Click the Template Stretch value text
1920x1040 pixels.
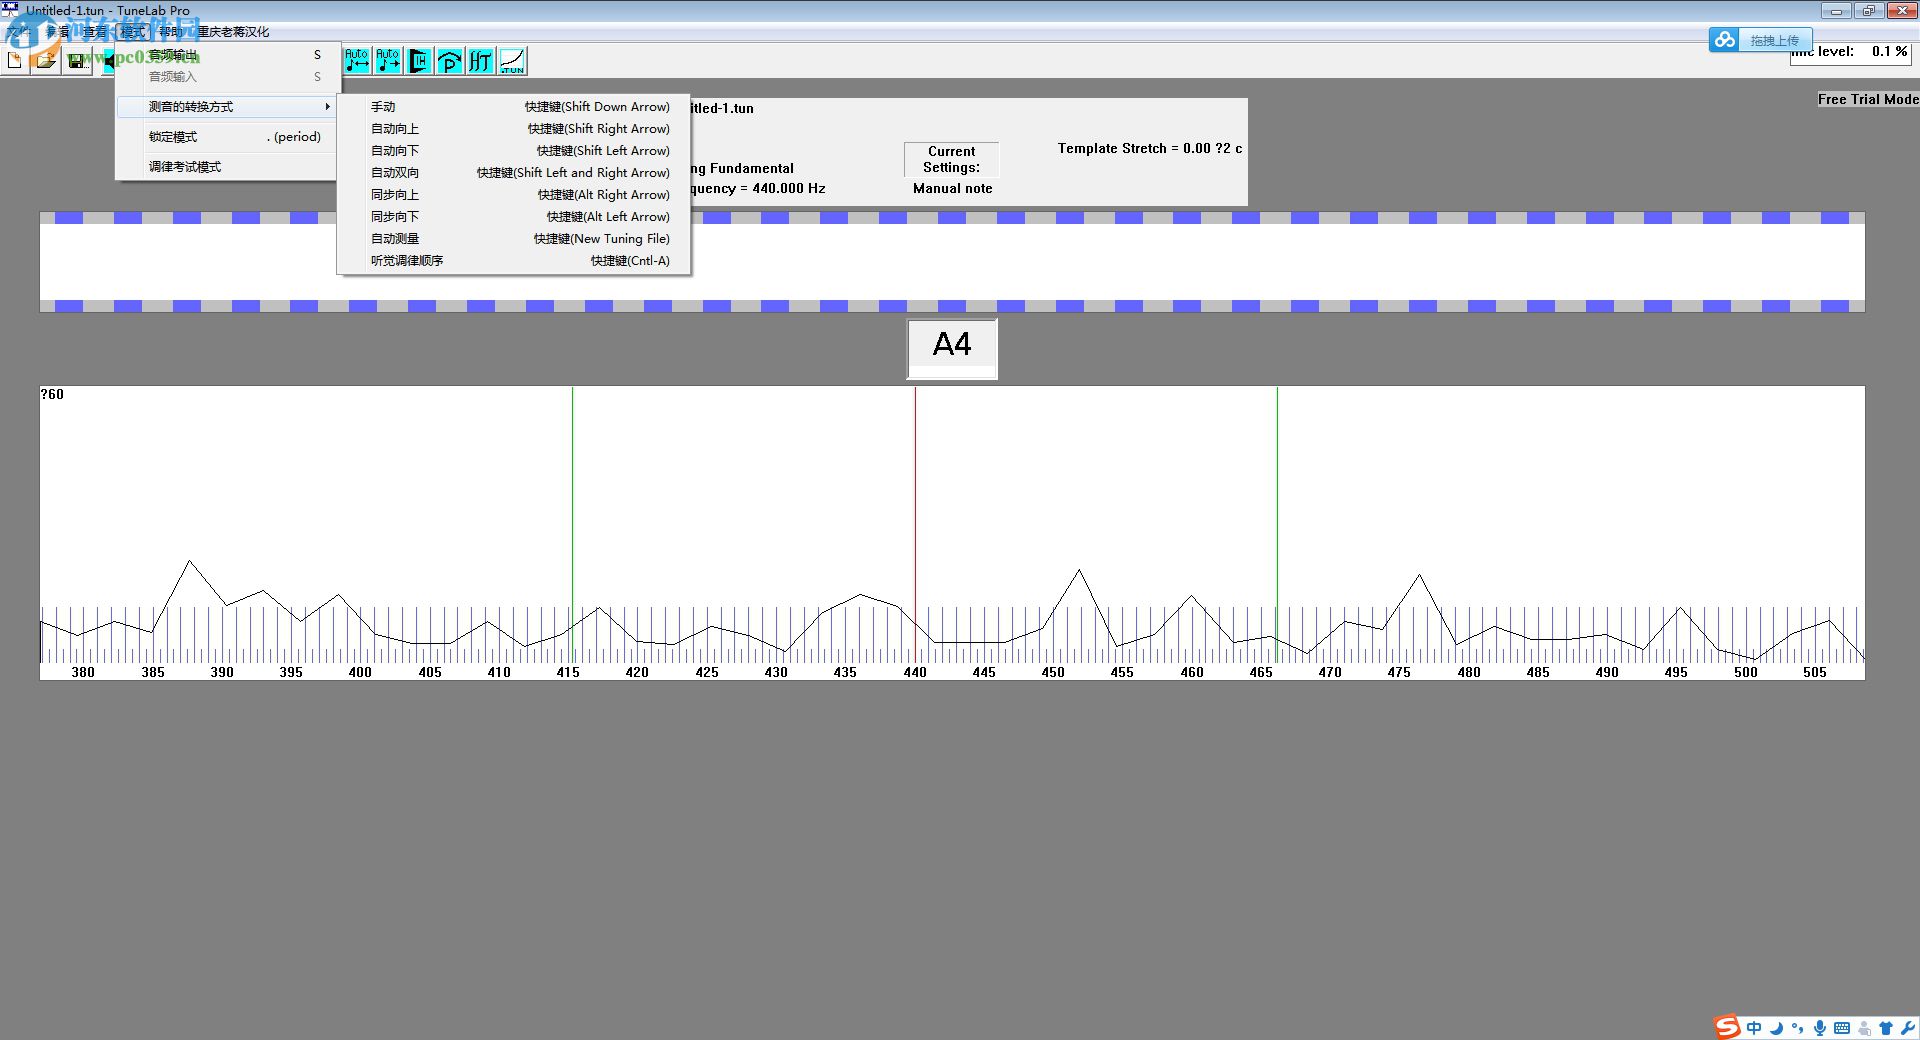point(1150,148)
